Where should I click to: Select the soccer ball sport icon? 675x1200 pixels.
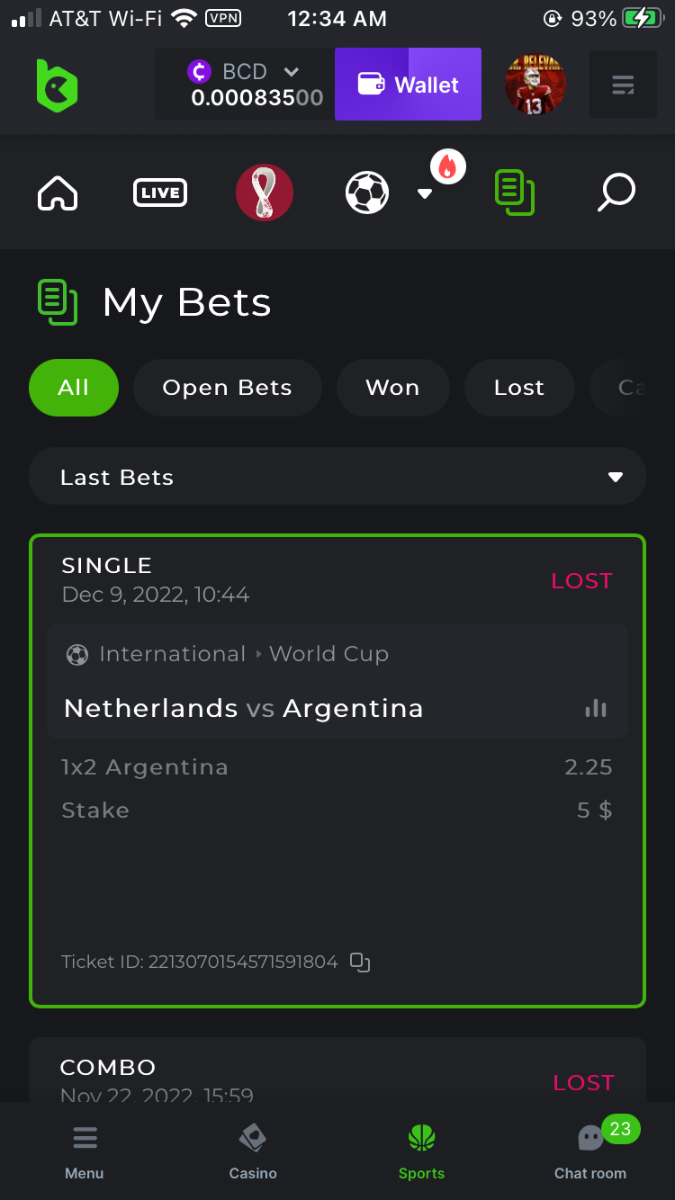(x=367, y=192)
